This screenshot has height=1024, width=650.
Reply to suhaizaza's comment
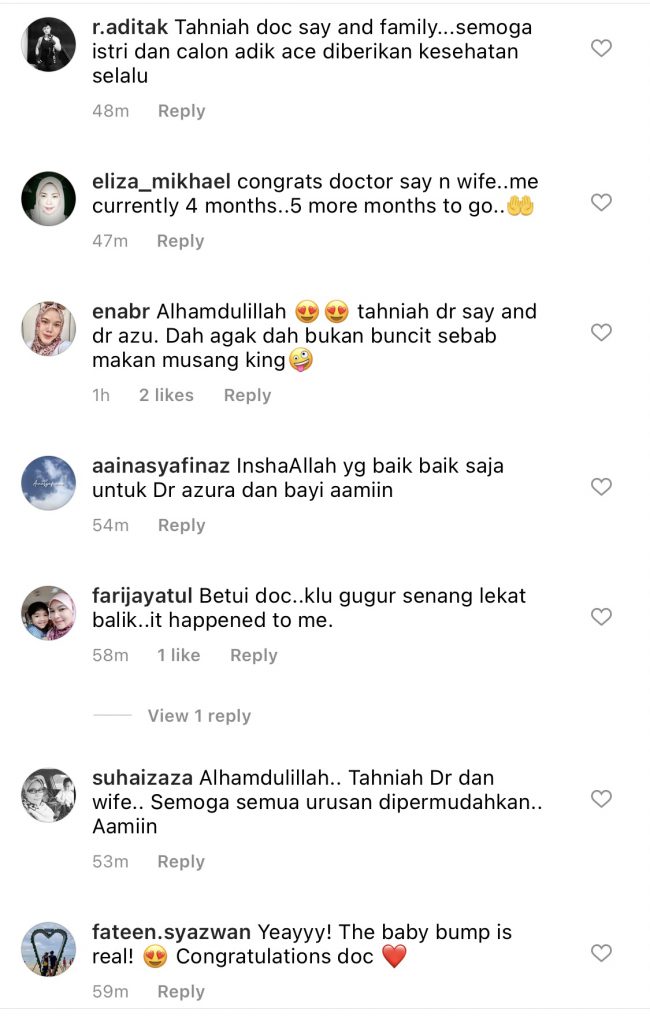coord(181,861)
